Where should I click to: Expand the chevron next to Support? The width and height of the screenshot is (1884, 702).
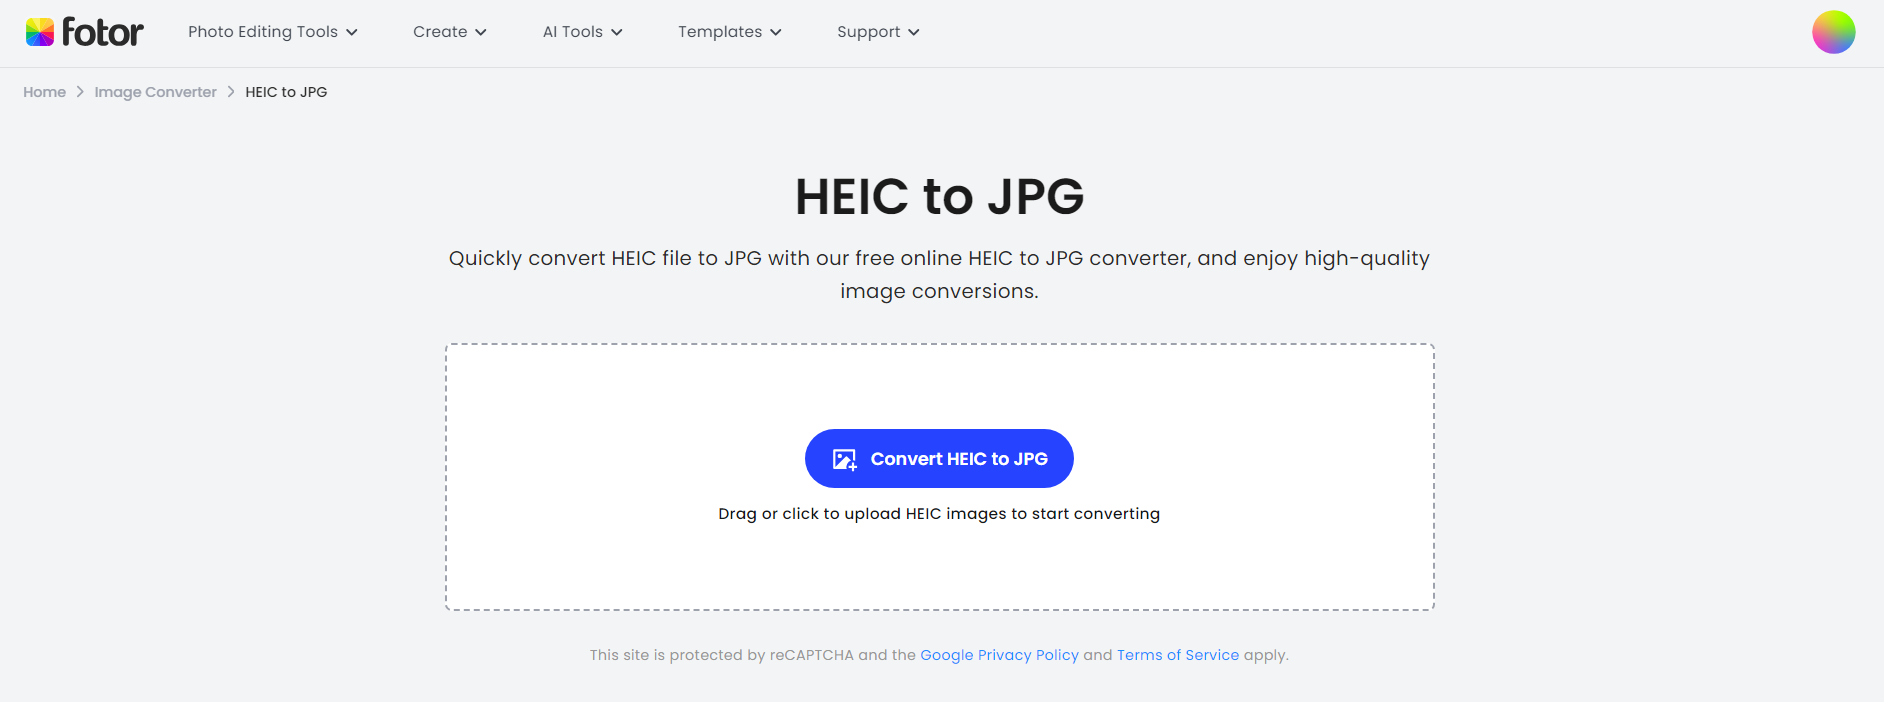coord(914,32)
